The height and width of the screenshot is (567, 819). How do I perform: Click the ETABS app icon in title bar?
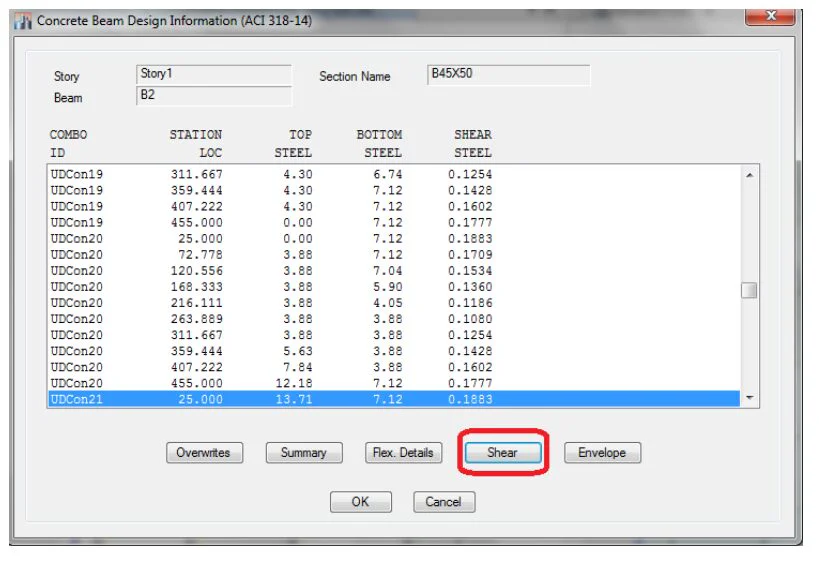(x=23, y=21)
